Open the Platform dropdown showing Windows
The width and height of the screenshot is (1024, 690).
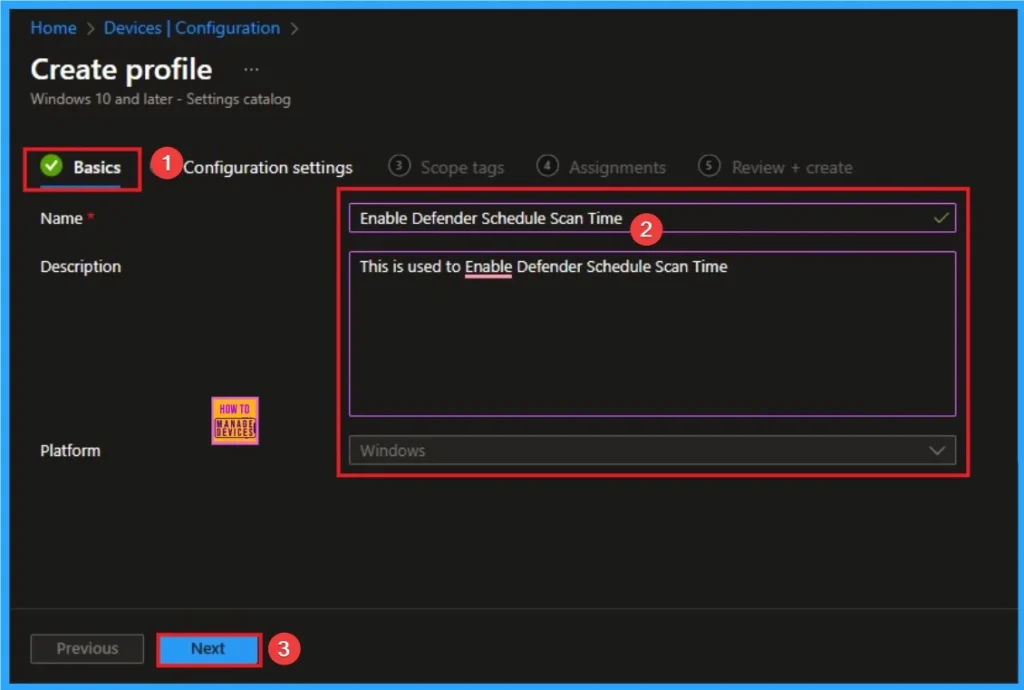click(x=650, y=451)
